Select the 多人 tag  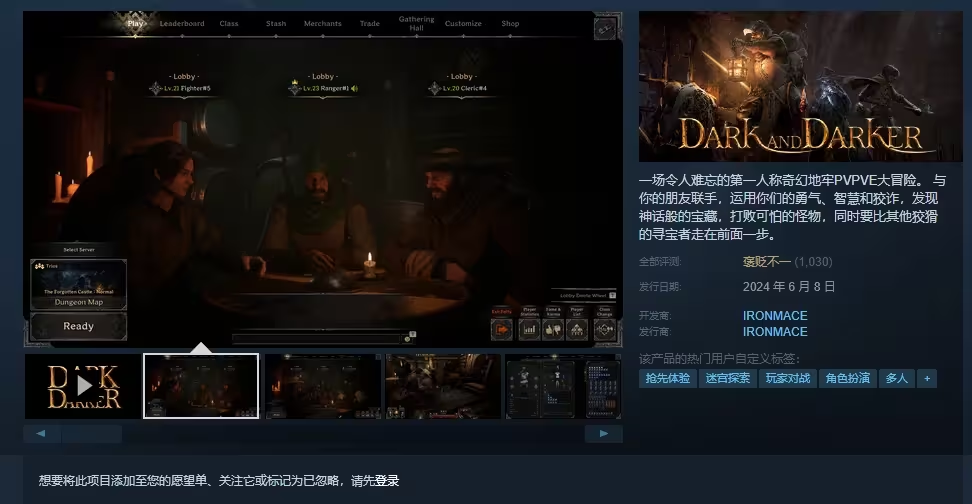[896, 378]
